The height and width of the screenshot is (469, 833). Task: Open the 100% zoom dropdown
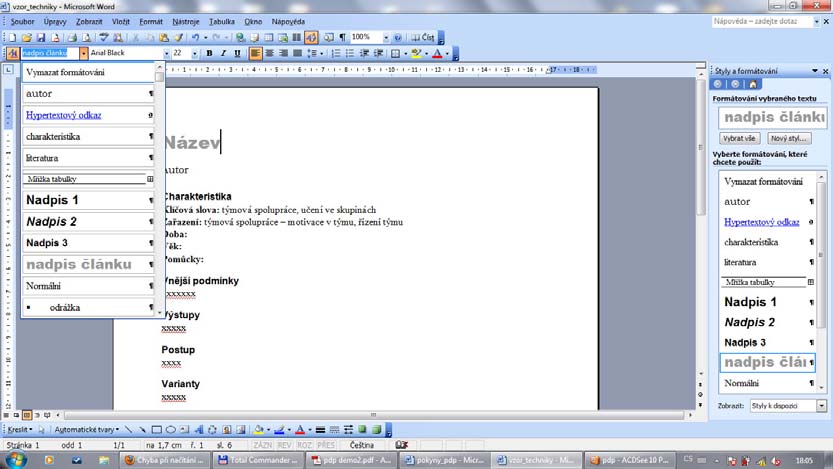pos(386,37)
